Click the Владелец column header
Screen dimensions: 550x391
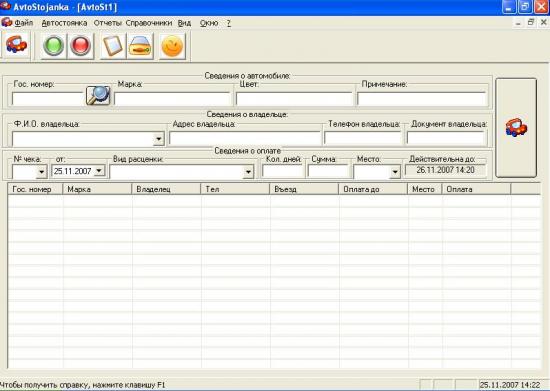pos(166,189)
